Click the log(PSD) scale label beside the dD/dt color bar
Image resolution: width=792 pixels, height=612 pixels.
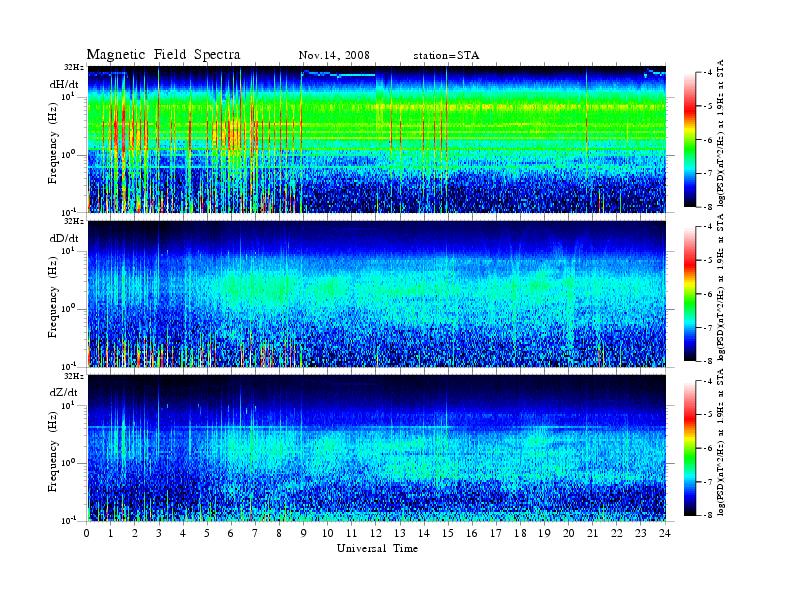coord(721,287)
